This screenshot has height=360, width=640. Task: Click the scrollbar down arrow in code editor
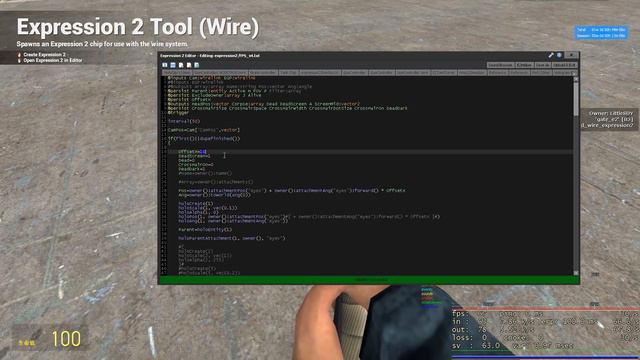pos(576,273)
